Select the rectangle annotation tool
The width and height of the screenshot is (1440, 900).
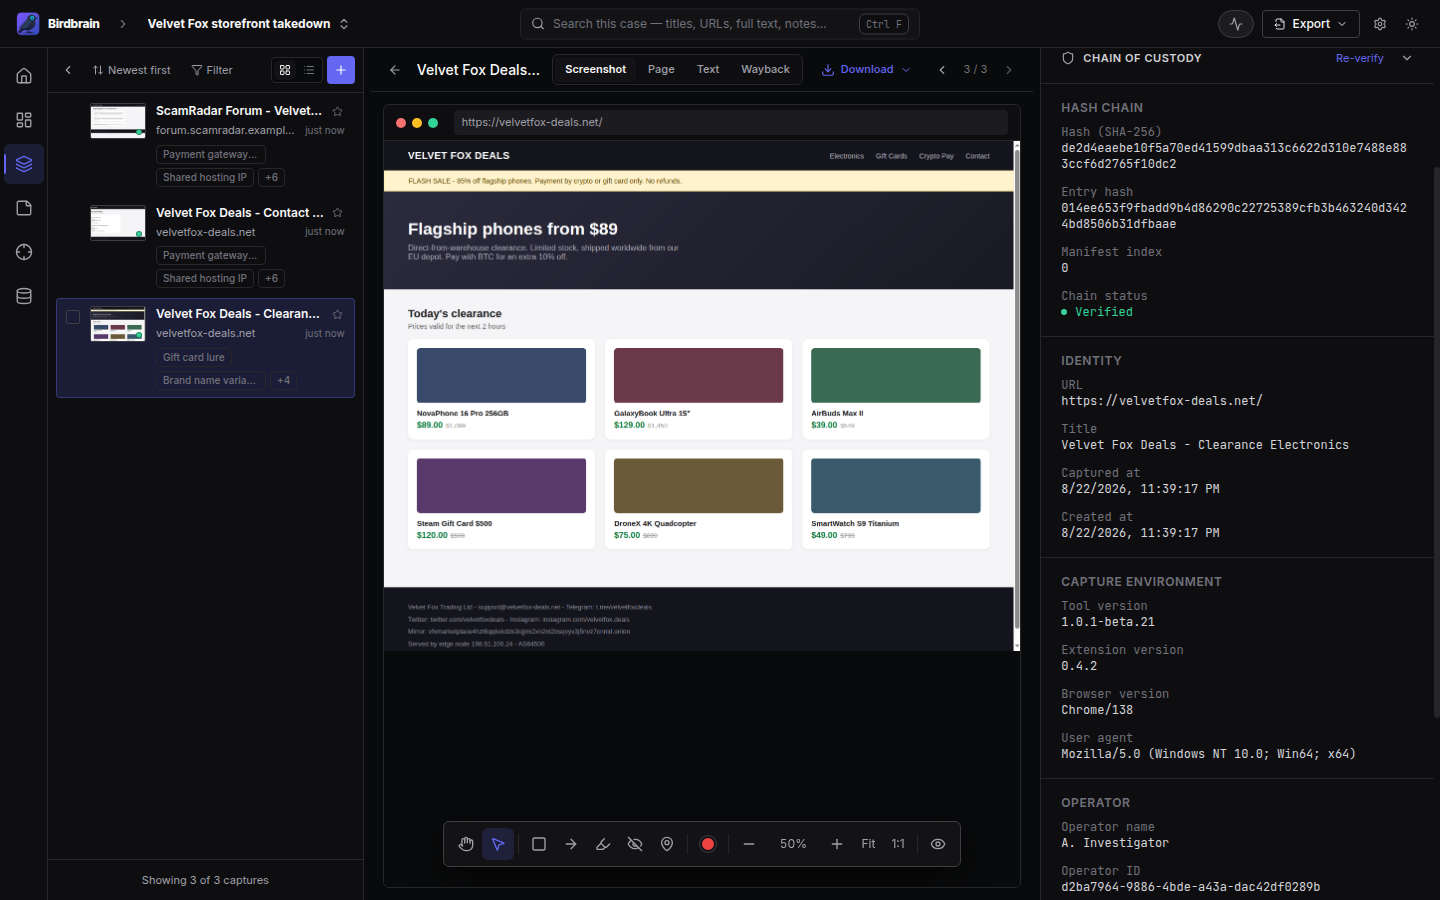(539, 844)
